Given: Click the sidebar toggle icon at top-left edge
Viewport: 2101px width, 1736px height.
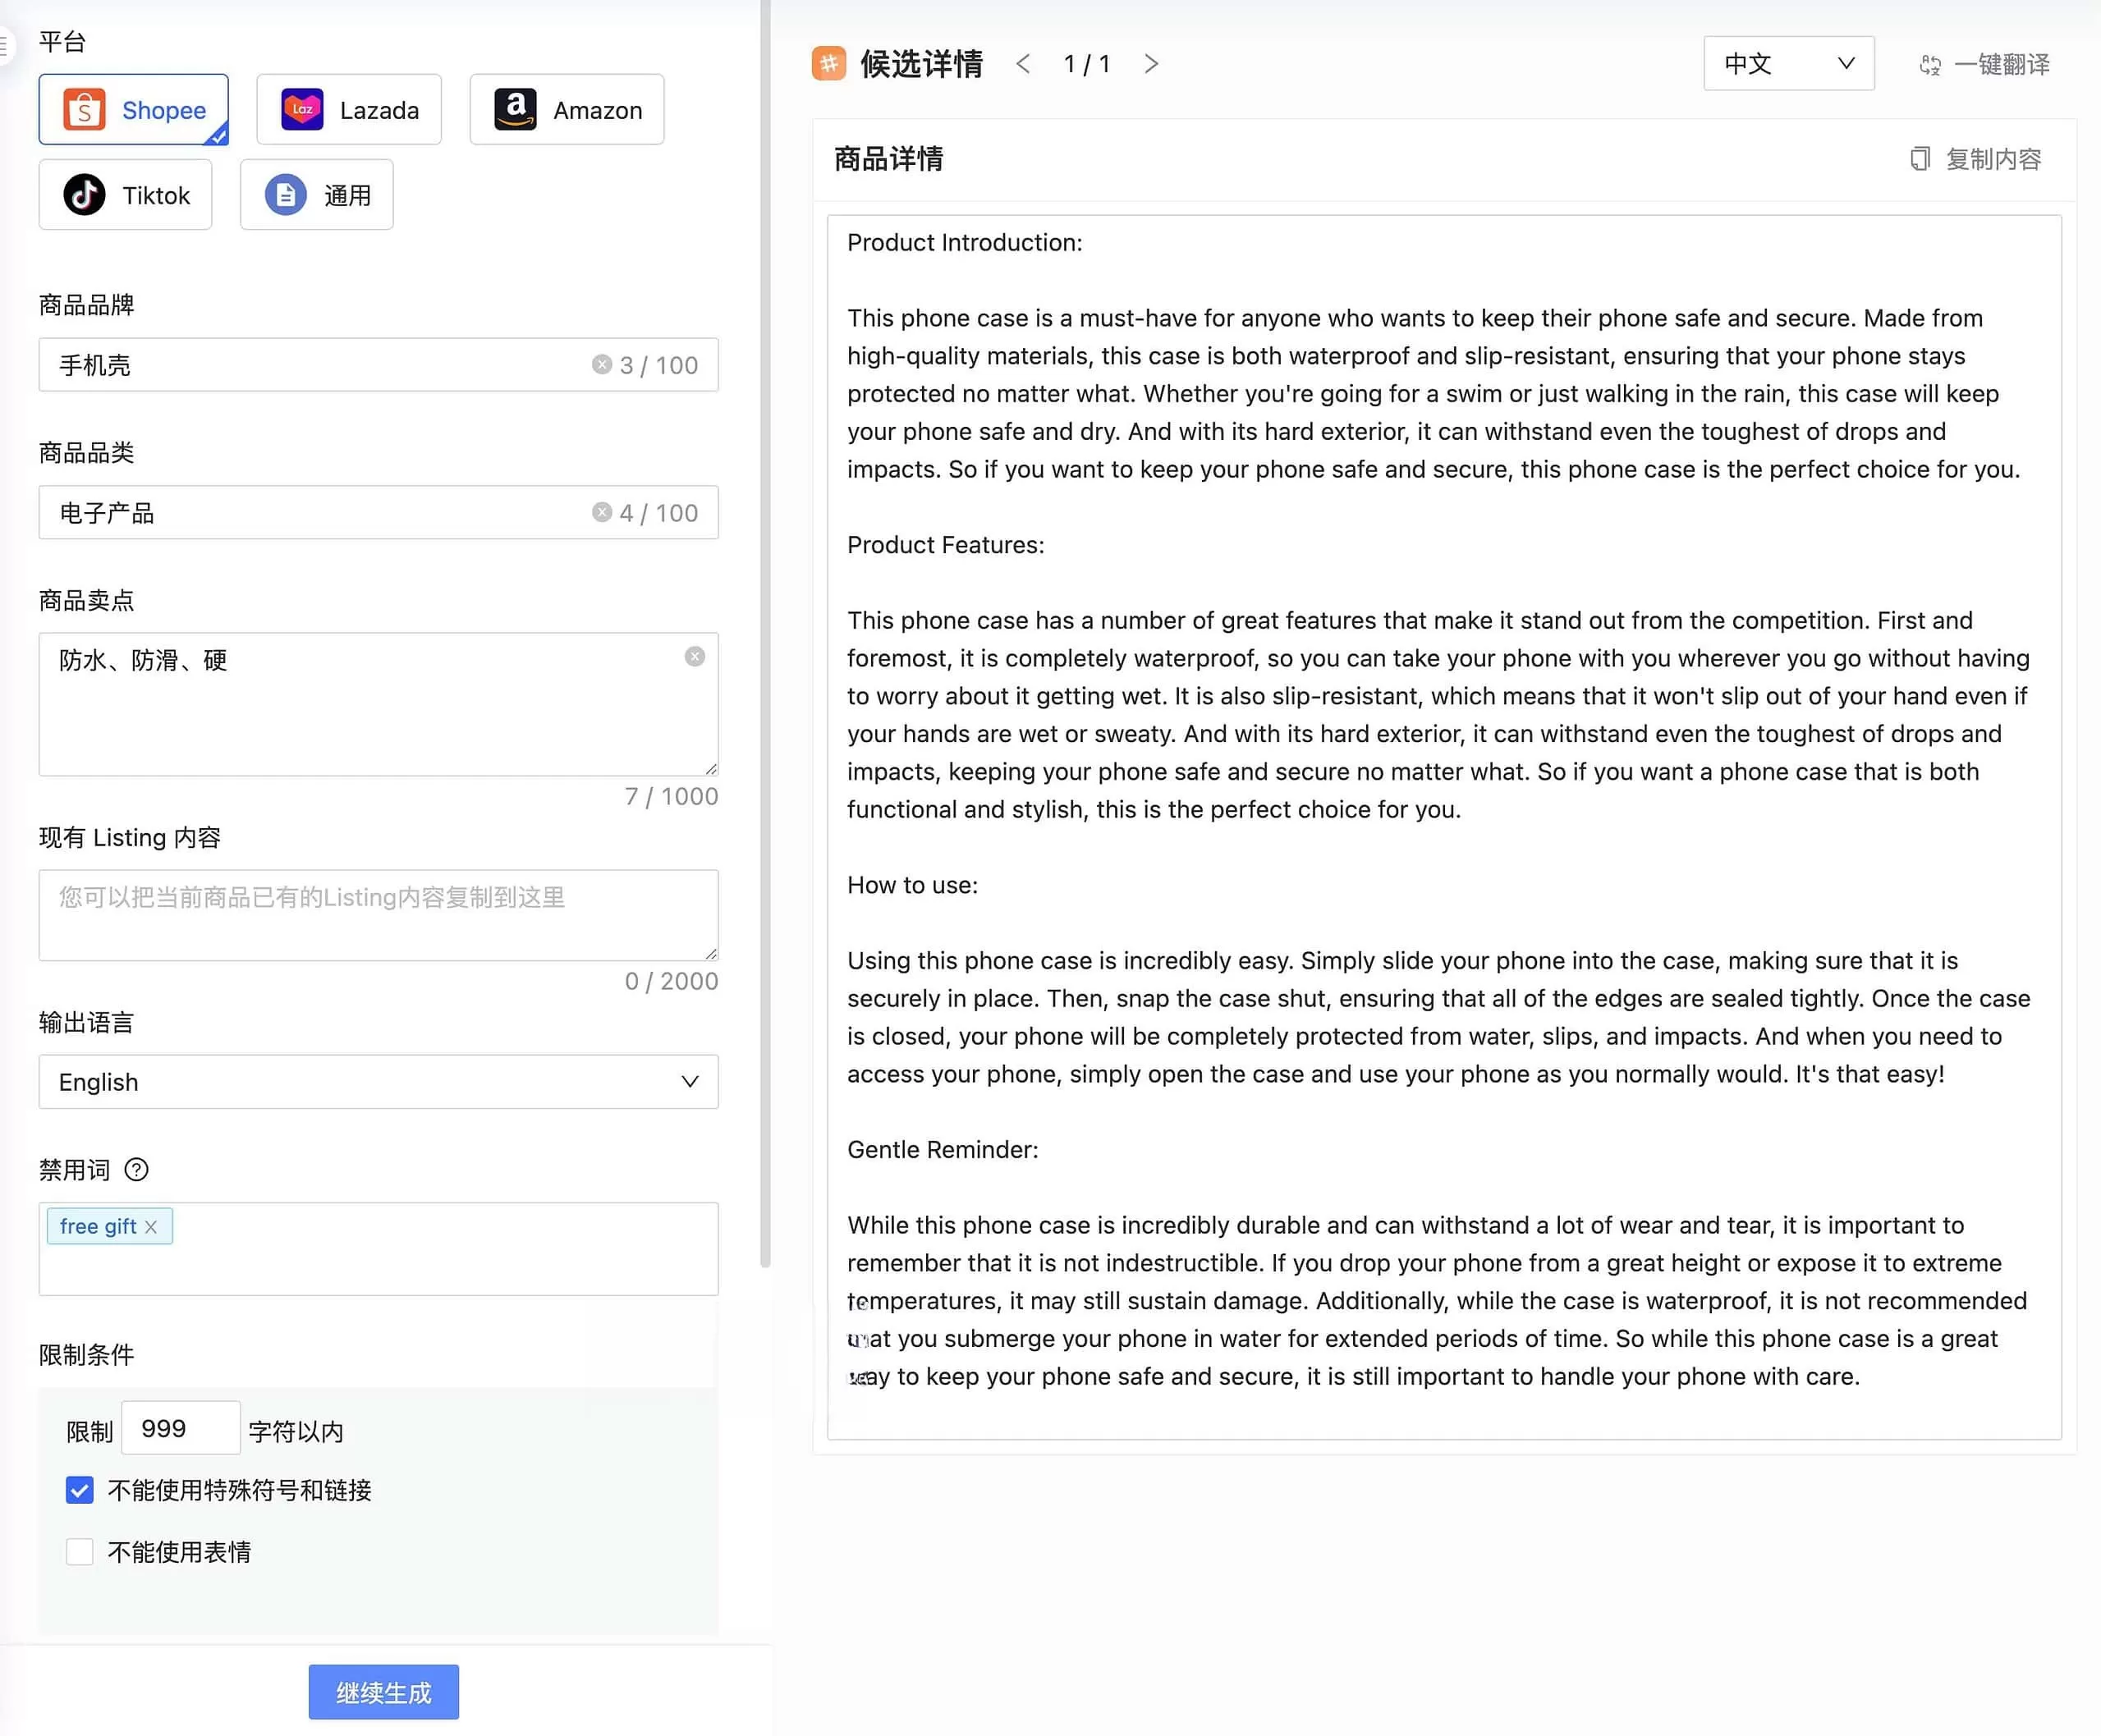Looking at the screenshot, I should (x=4, y=45).
